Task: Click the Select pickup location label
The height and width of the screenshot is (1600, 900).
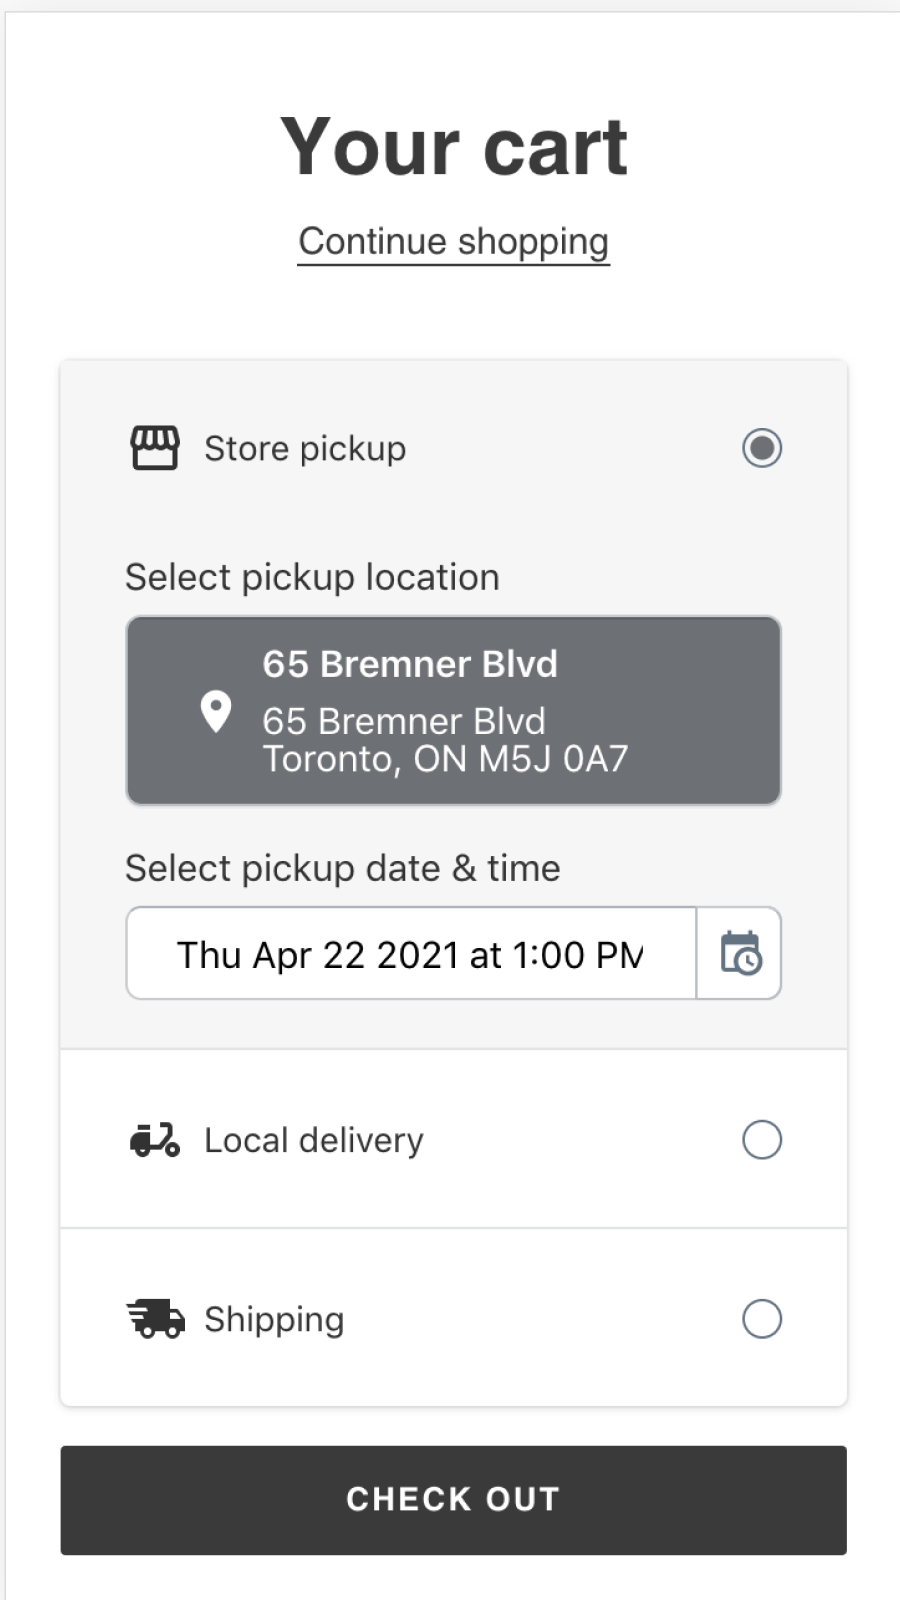Action: [312, 578]
